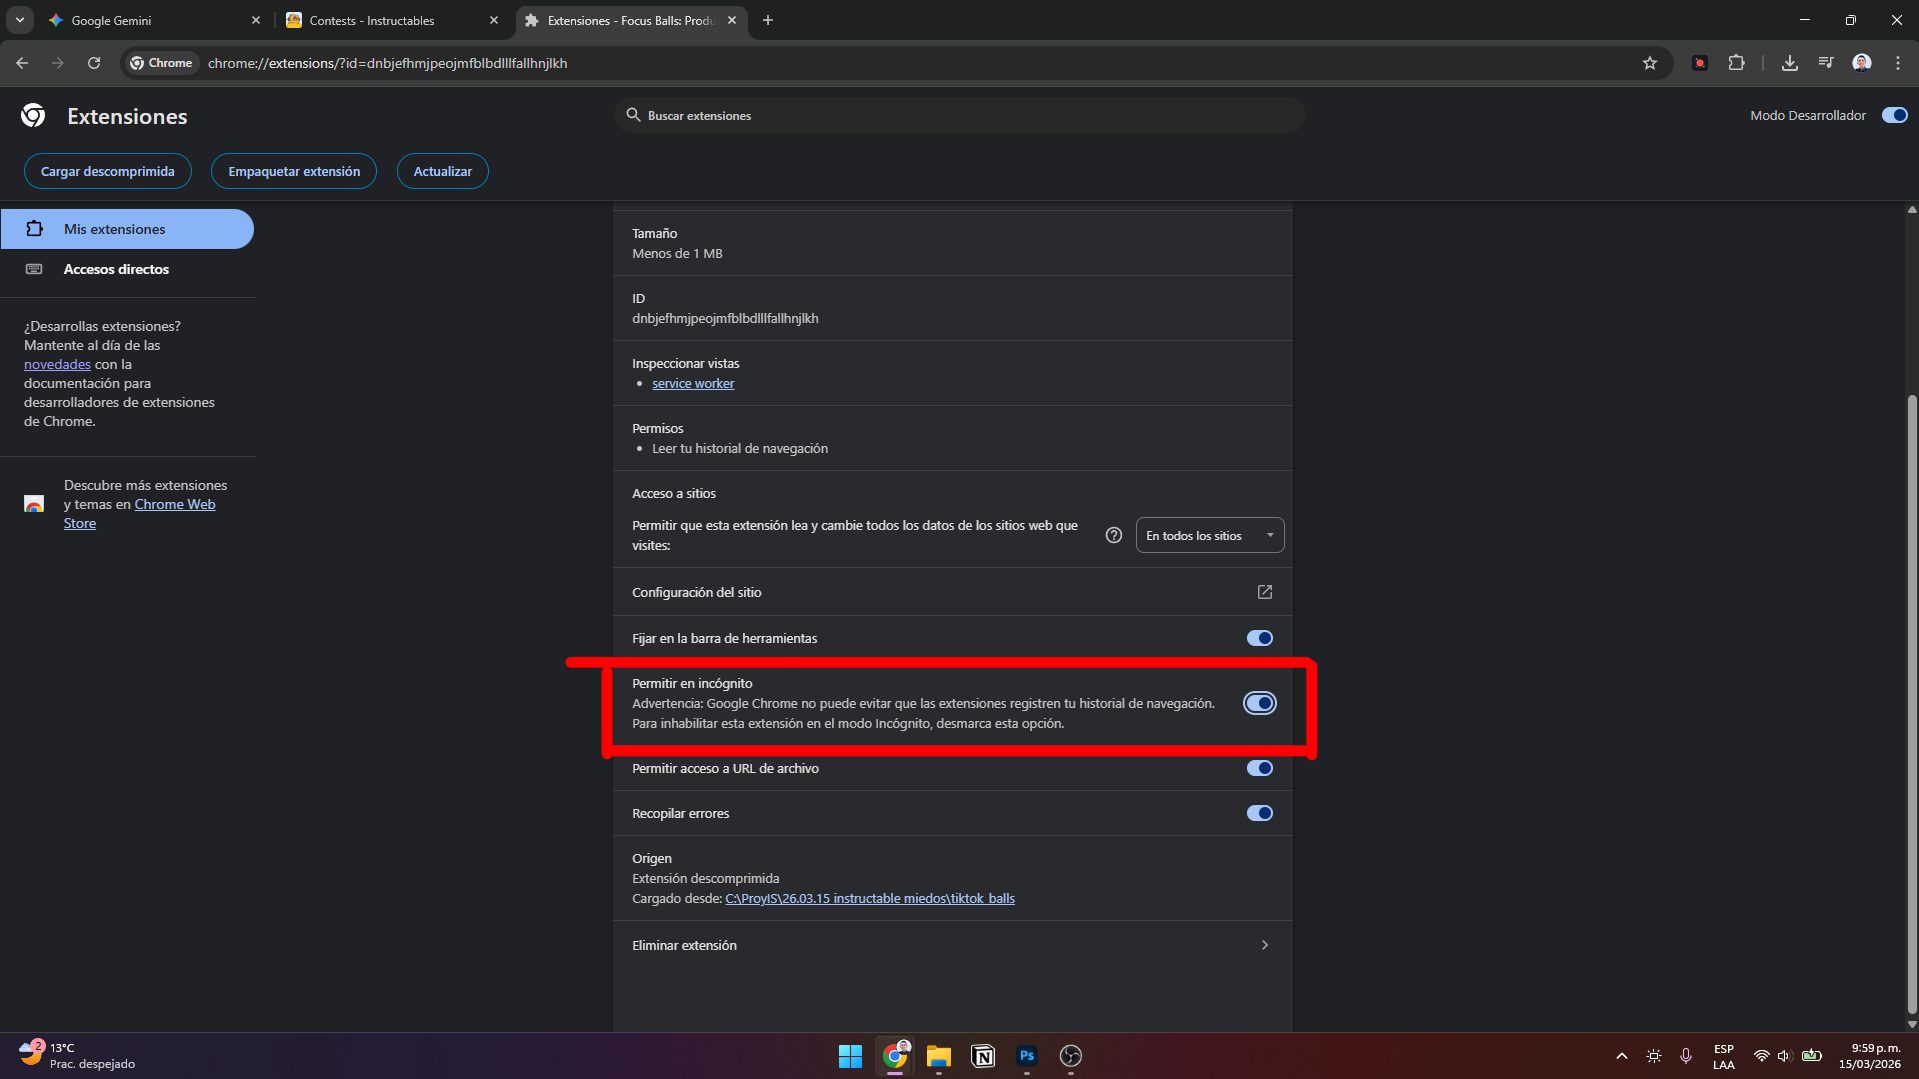
Task: Click Cargar descomprimida button
Action: point(108,171)
